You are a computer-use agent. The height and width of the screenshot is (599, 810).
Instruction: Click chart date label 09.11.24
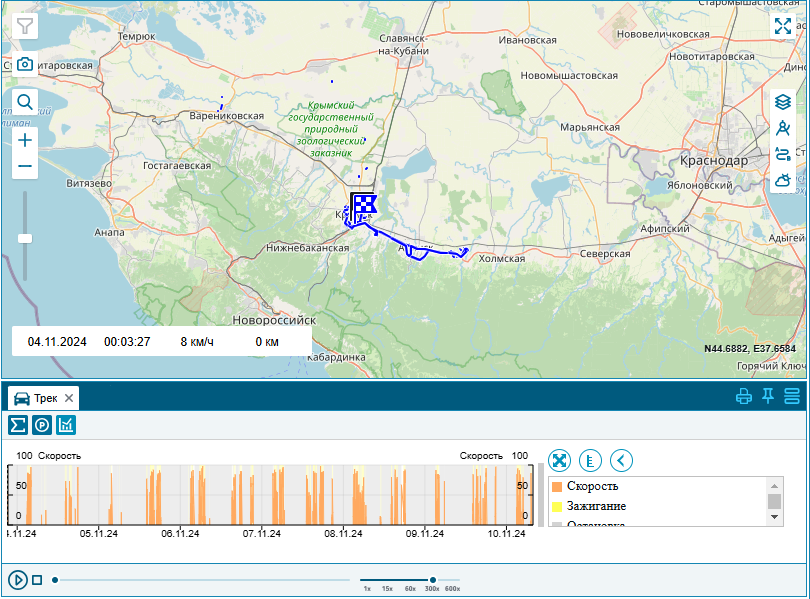(425, 534)
